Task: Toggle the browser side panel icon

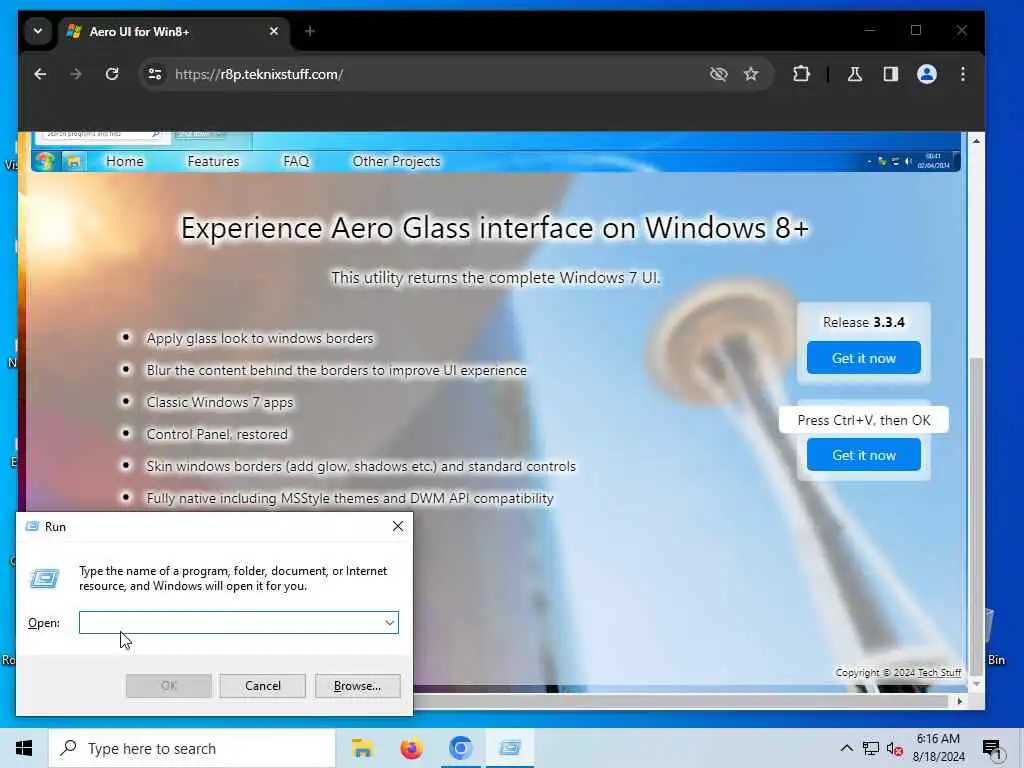Action: [891, 74]
